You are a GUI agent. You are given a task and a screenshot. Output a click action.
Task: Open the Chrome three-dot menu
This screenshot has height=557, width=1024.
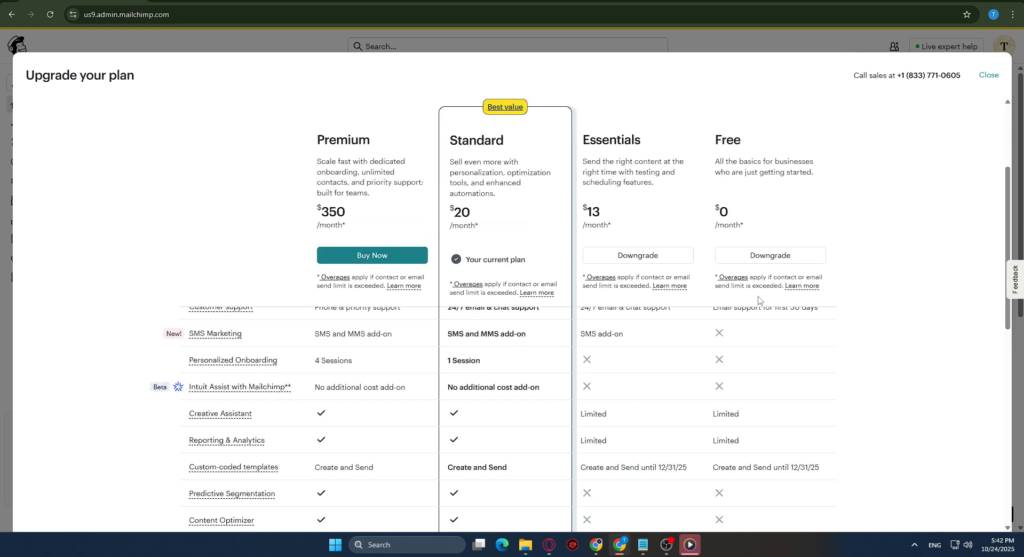point(1012,14)
